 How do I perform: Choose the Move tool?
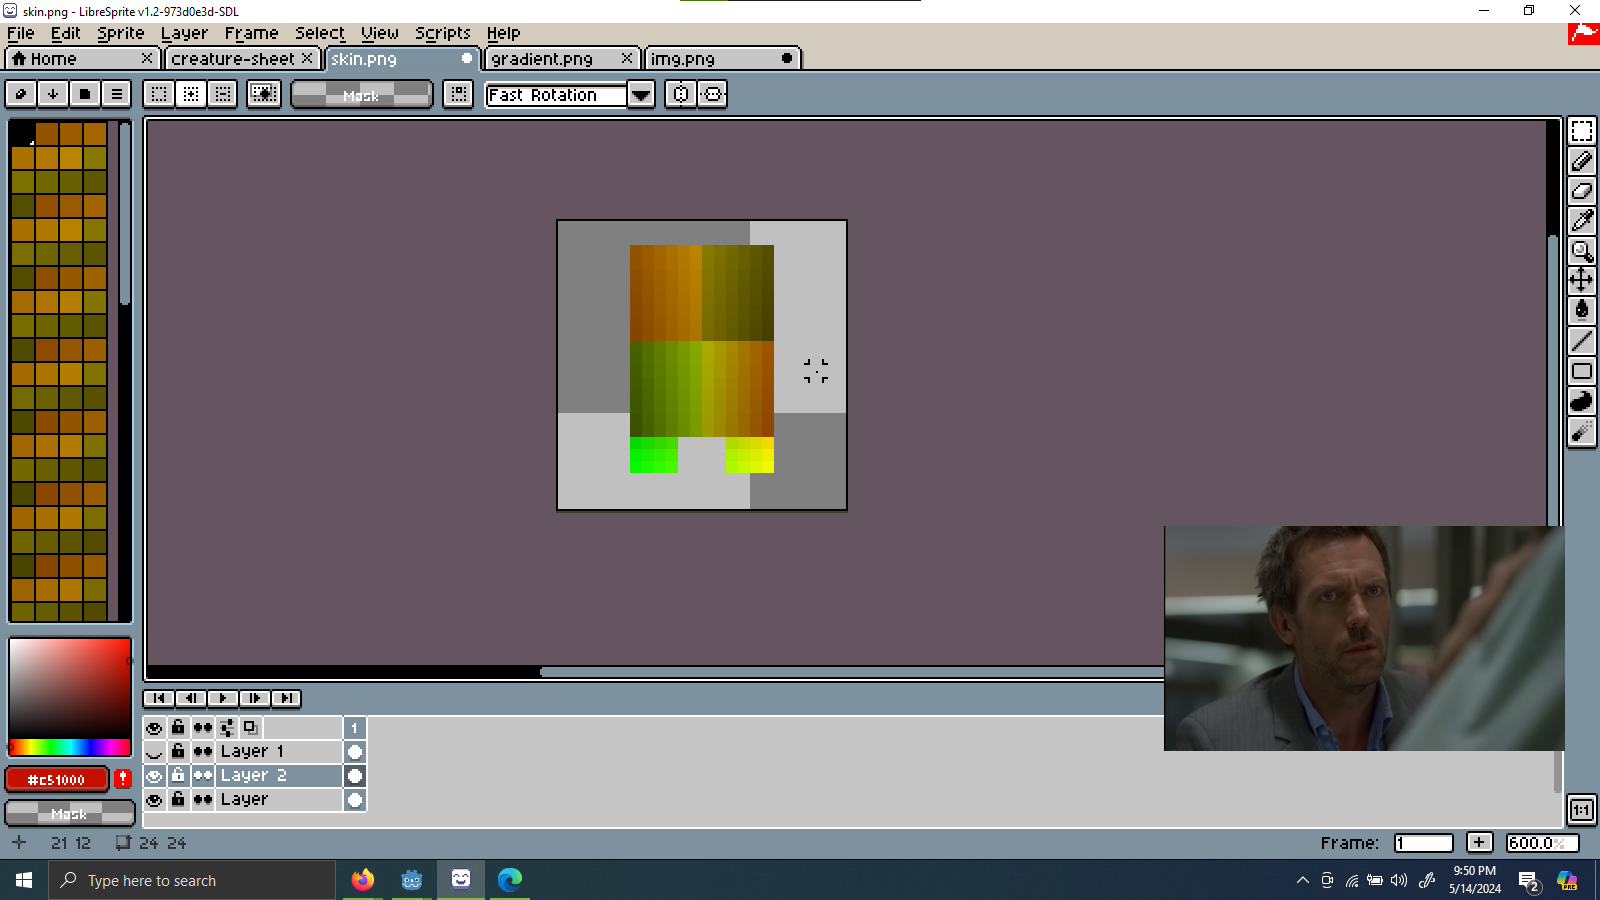1581,280
